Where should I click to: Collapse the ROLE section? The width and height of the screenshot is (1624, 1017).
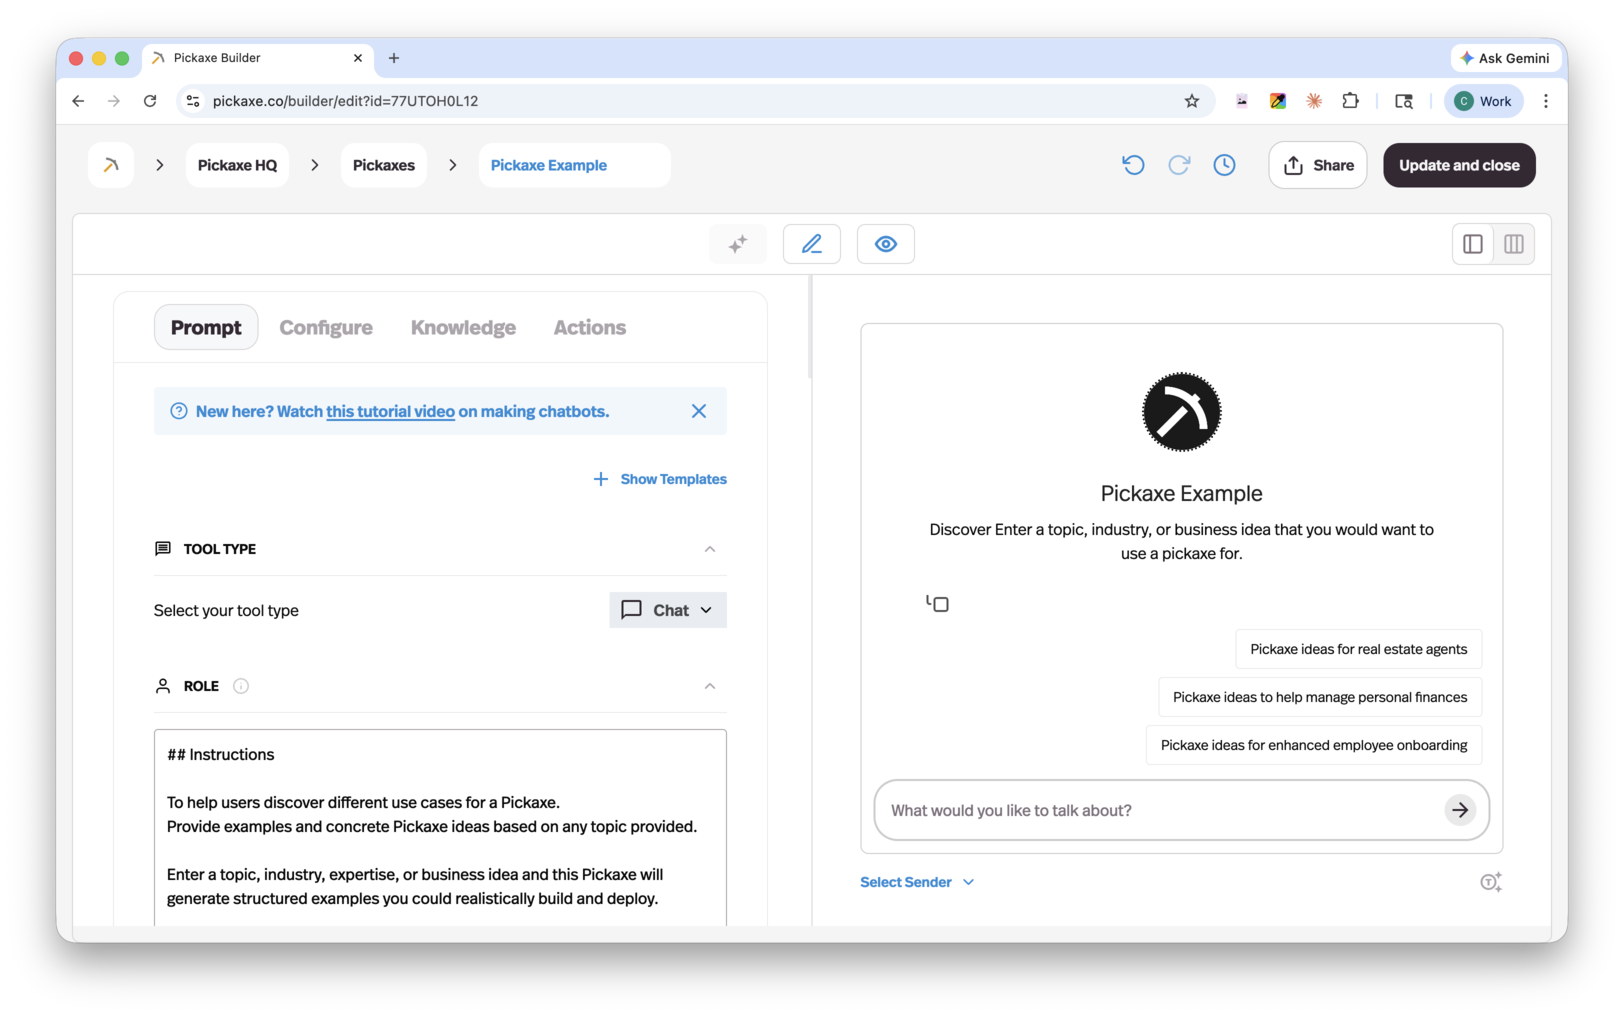click(710, 686)
